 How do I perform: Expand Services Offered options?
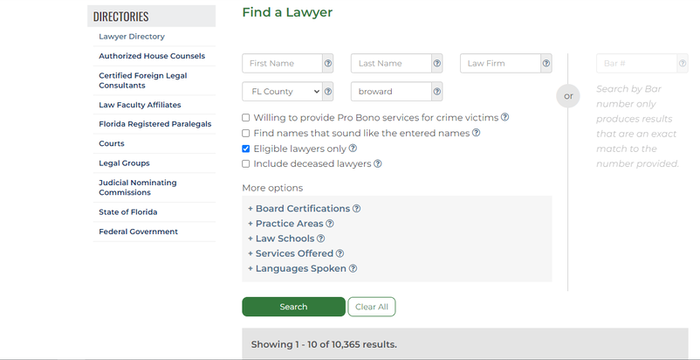click(x=291, y=253)
